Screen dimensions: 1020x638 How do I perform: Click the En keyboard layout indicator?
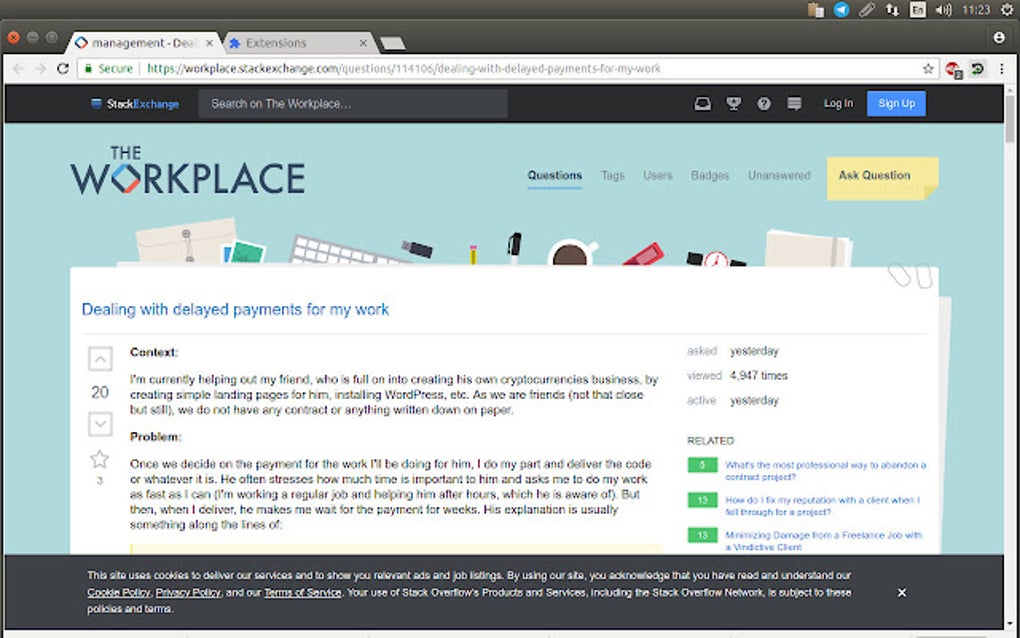pos(917,11)
